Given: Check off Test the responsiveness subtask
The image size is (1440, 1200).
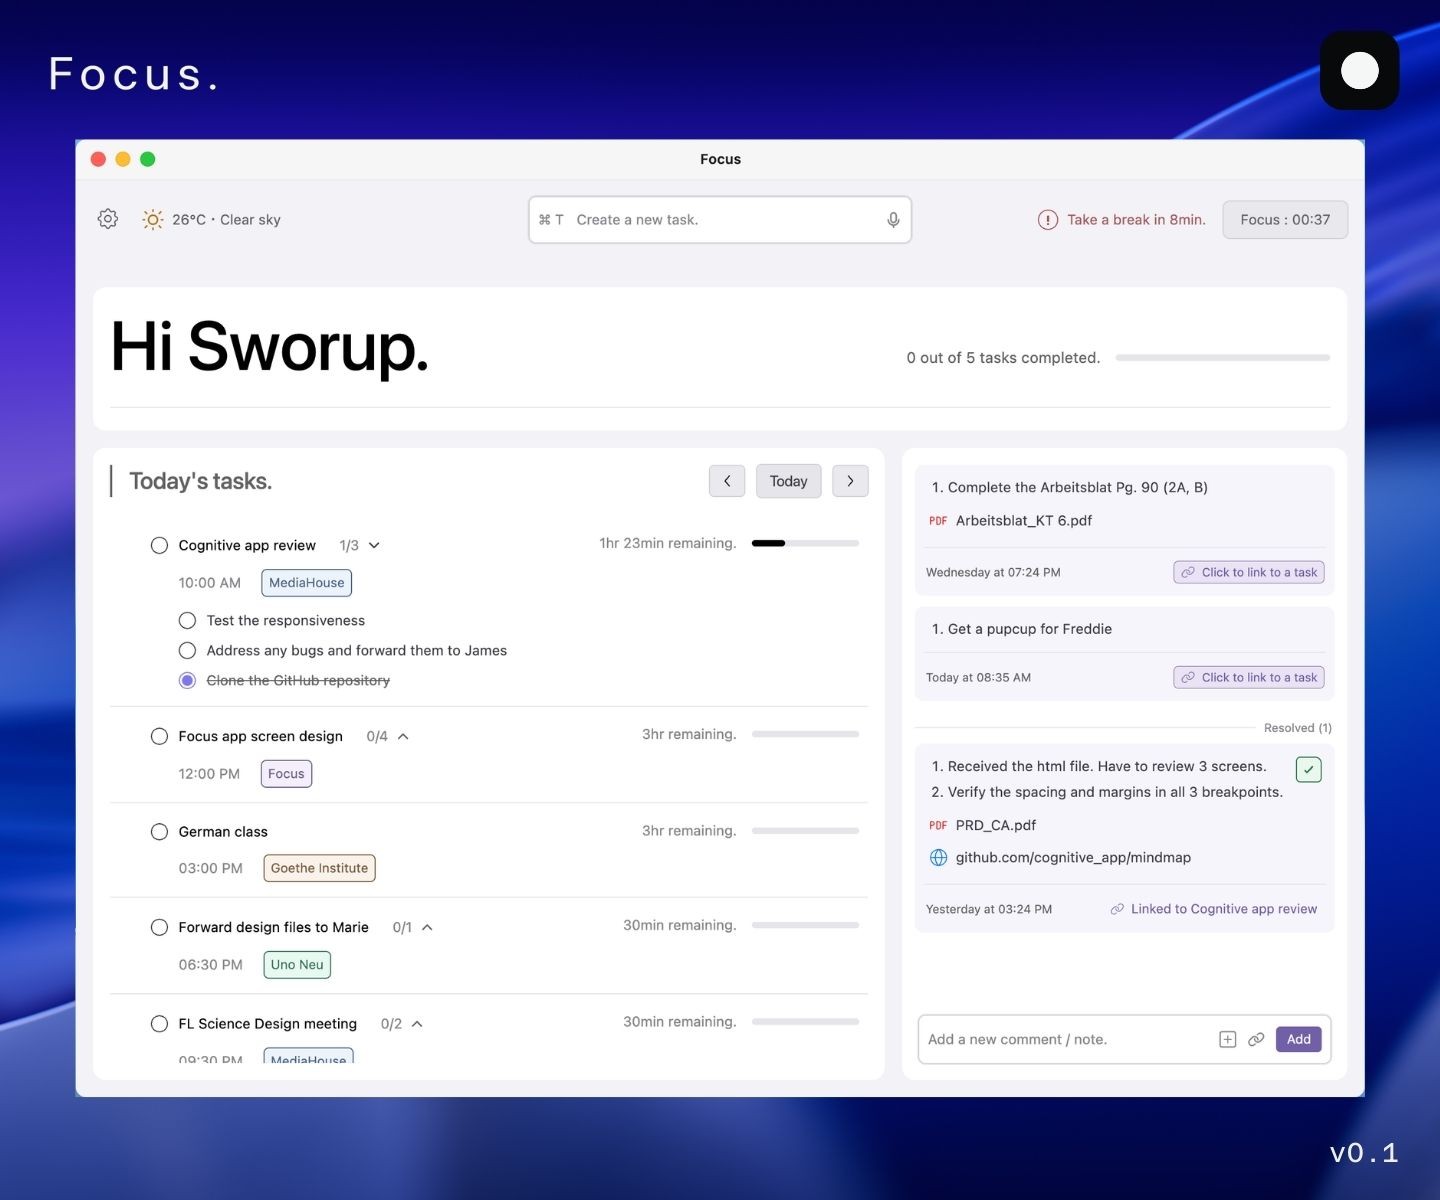Looking at the screenshot, I should 187,620.
